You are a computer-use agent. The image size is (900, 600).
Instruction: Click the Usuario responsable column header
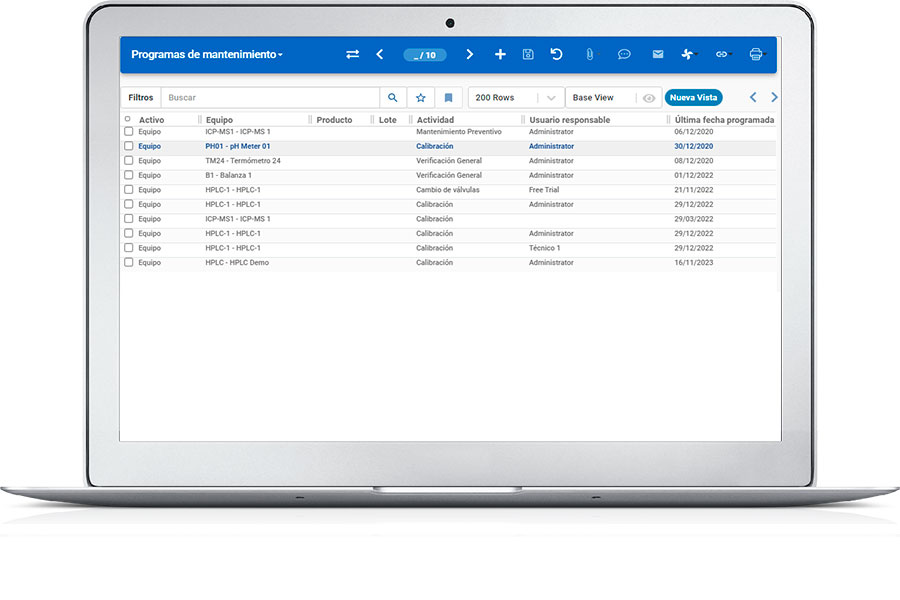coord(569,120)
